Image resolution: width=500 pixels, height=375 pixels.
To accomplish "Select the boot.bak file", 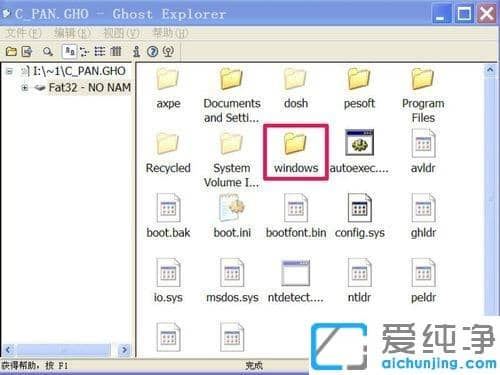I will [x=168, y=217].
